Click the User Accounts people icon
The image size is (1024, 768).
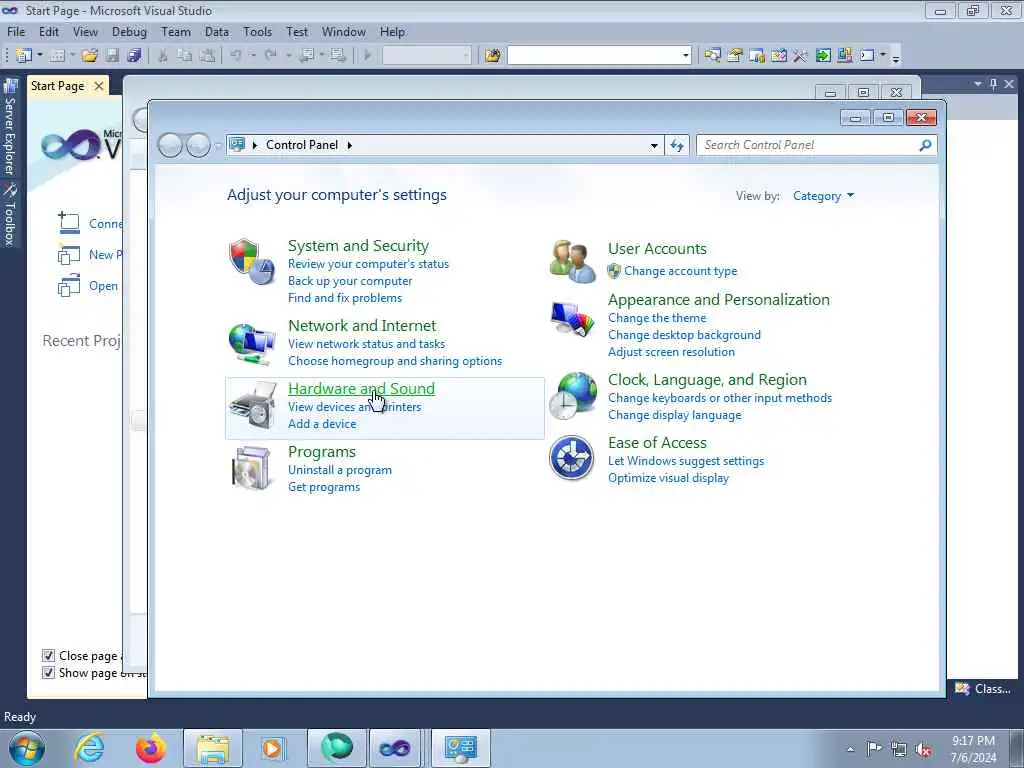click(572, 261)
